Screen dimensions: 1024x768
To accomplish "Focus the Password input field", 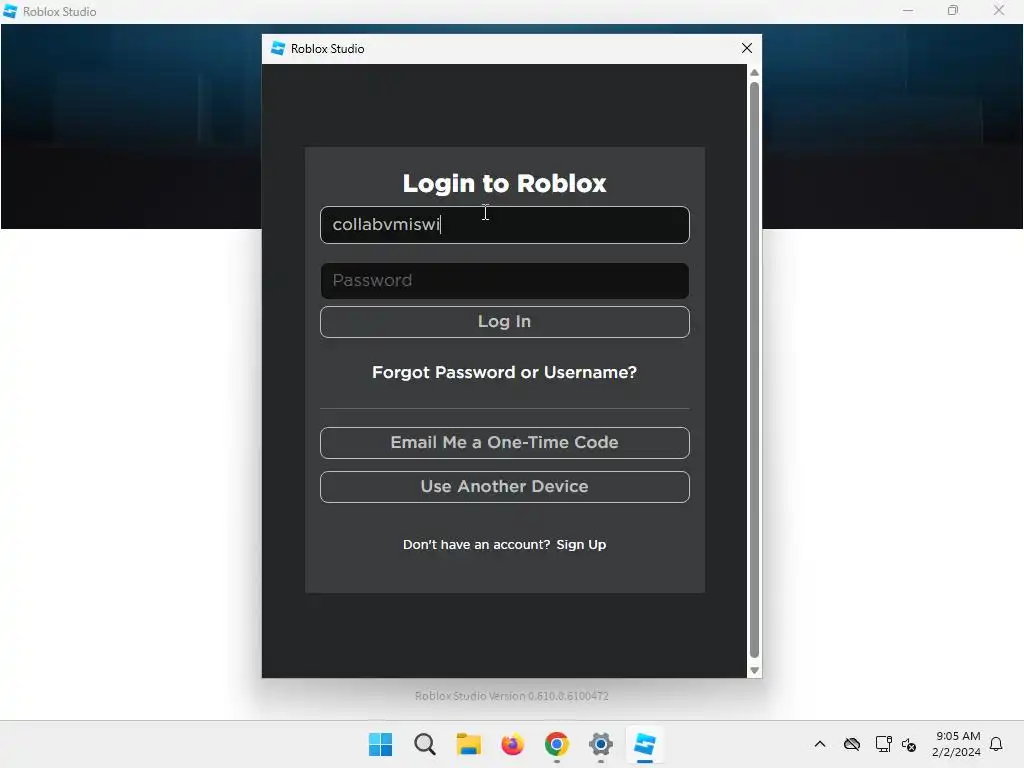I will (x=504, y=281).
